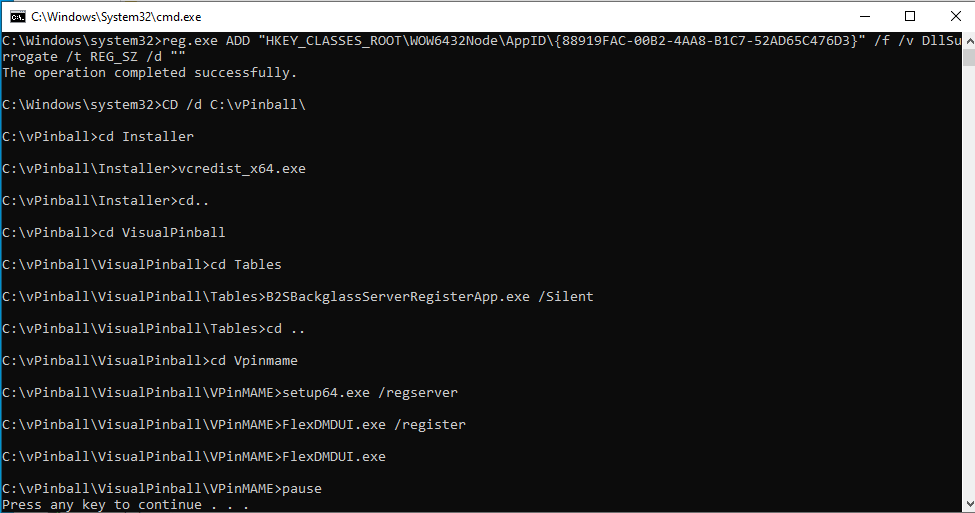This screenshot has width=975, height=513.
Task: Minimize the command prompt window
Action: tap(863, 16)
